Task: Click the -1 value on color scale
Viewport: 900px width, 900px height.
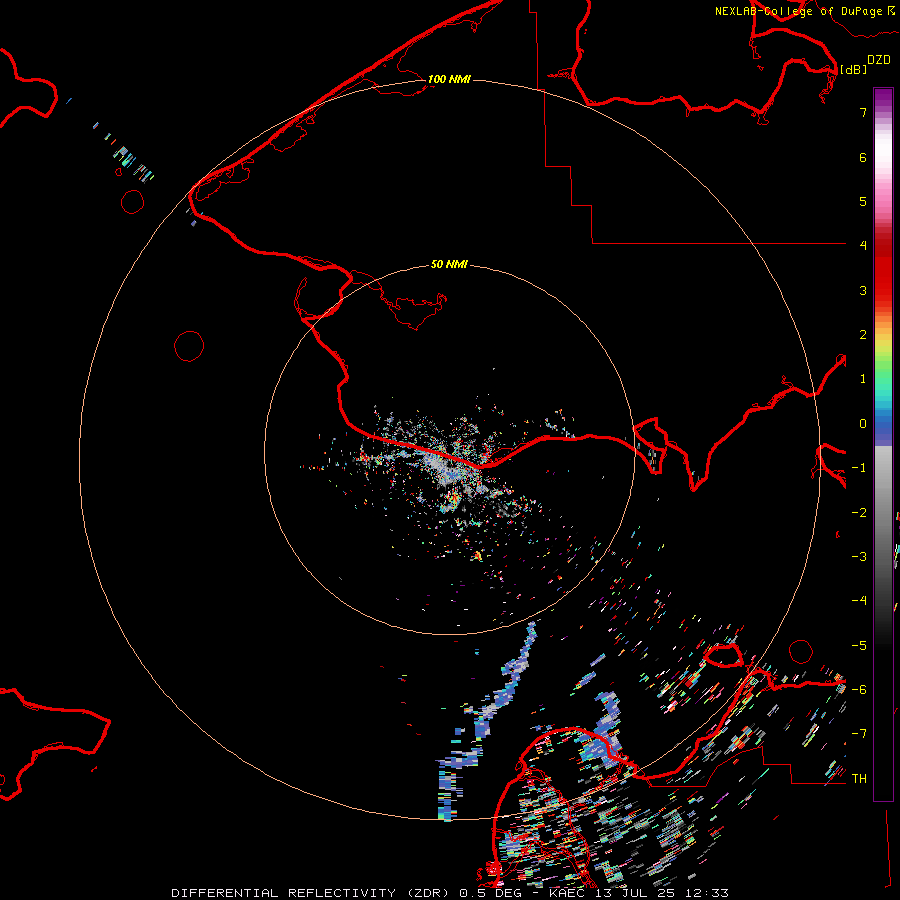Action: coord(859,468)
